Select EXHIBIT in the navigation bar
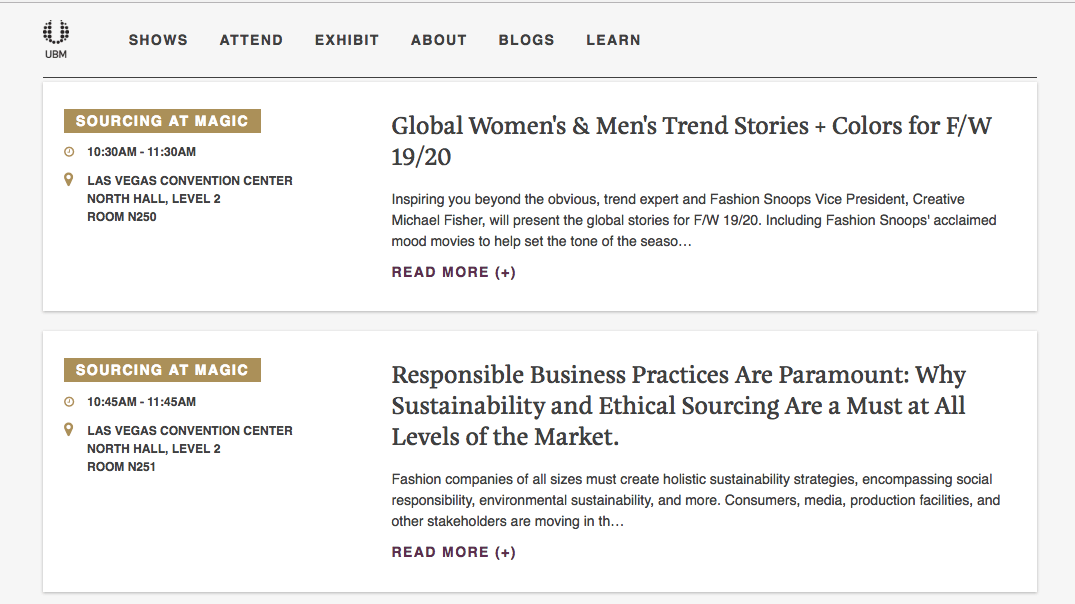The height and width of the screenshot is (604, 1075). pos(347,40)
